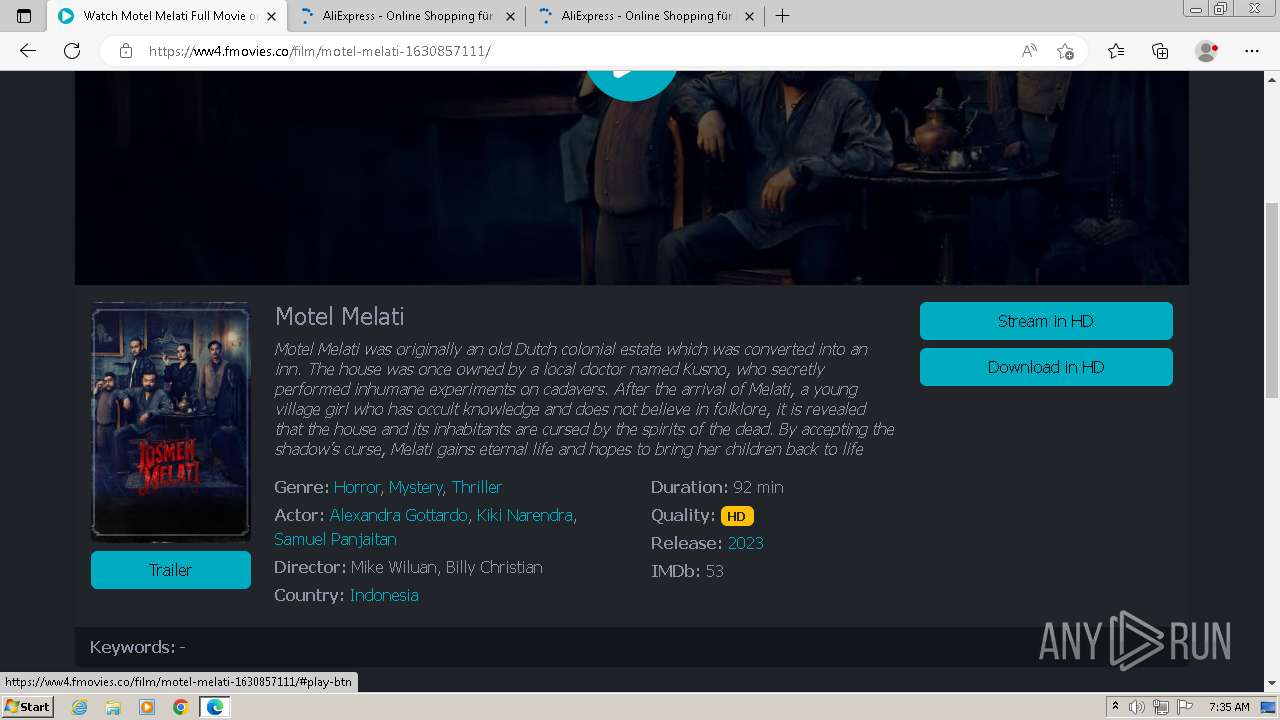This screenshot has width=1280, height=720.
Task: Open the Mystery genre link
Action: point(416,487)
